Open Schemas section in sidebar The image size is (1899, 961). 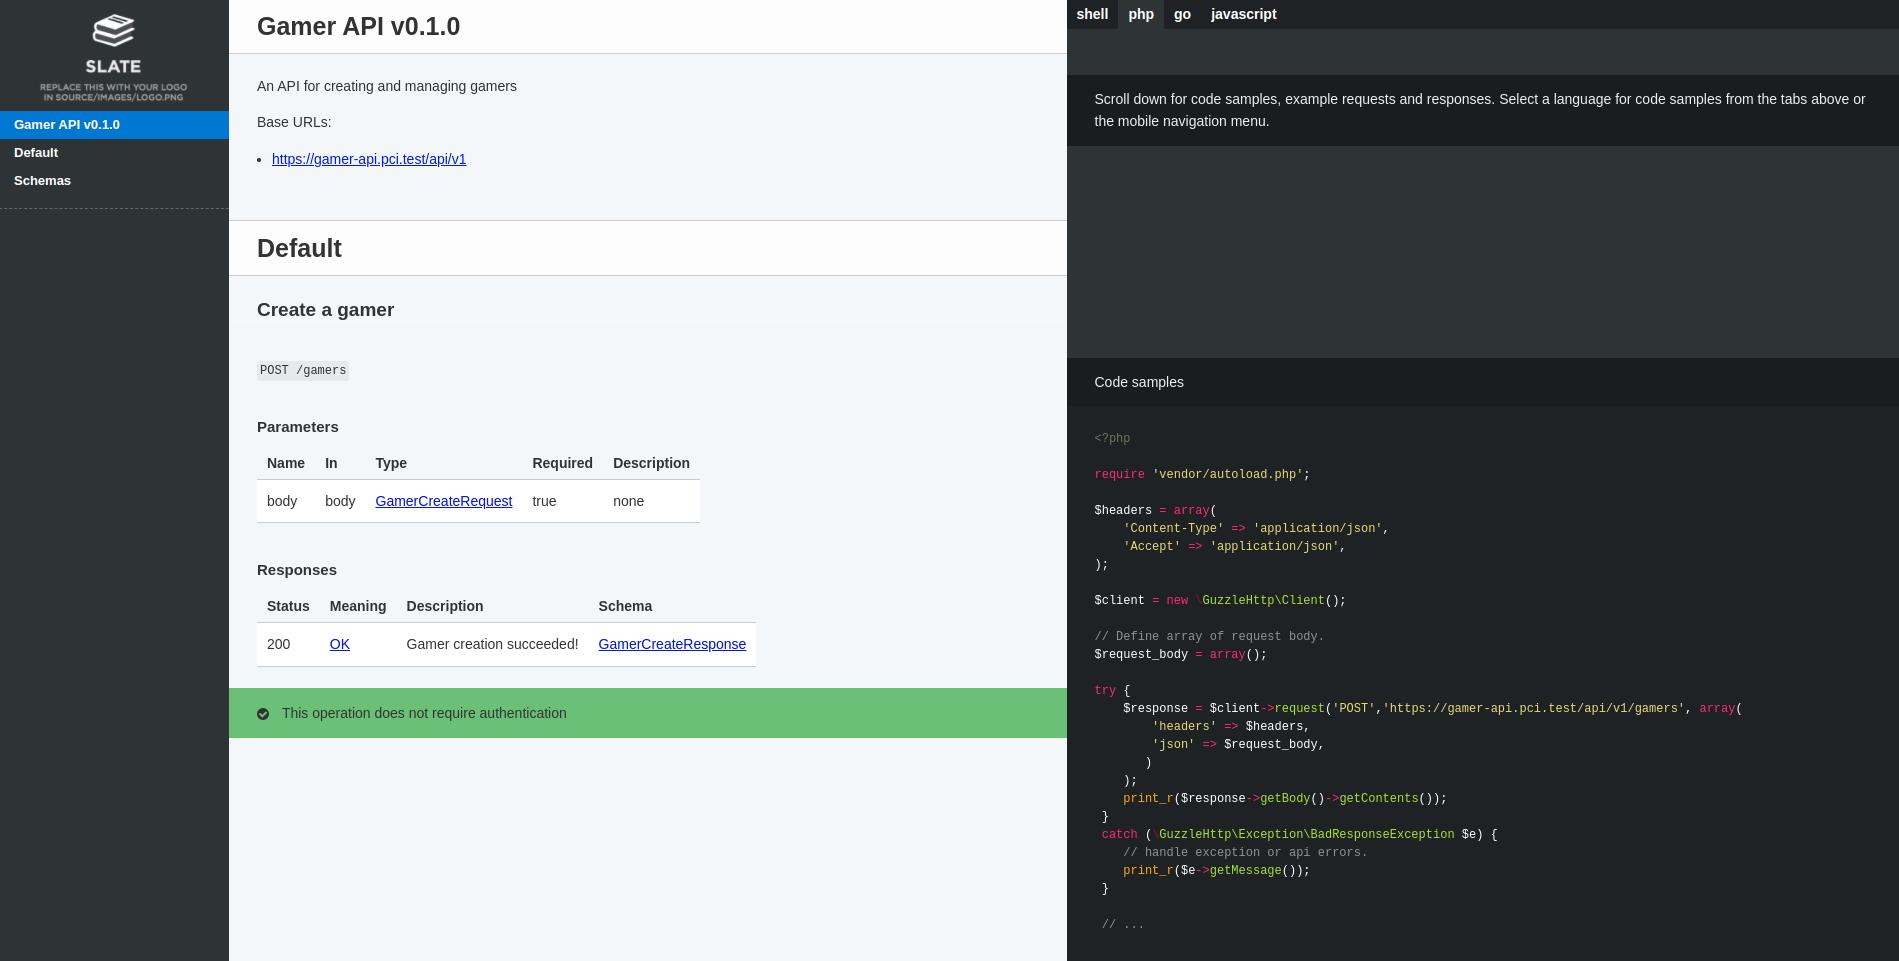pyautogui.click(x=114, y=181)
